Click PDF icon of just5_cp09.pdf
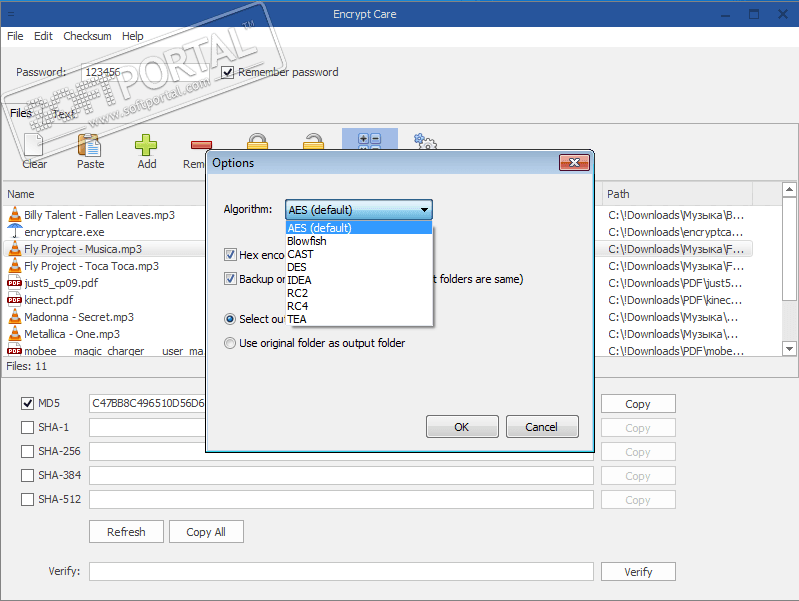The height and width of the screenshot is (601, 799). coord(14,283)
